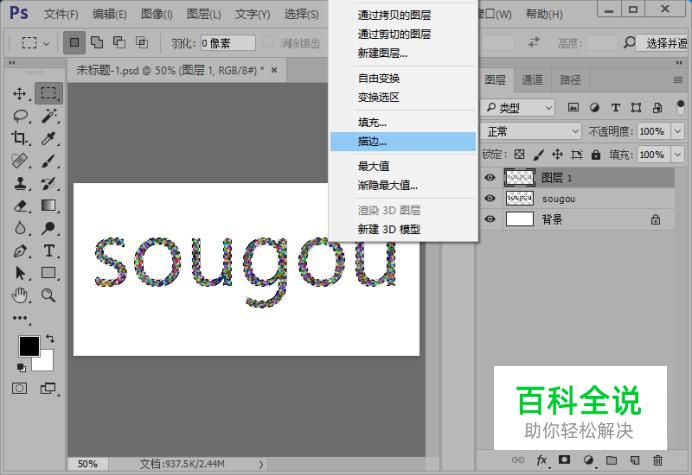Toggle lock transparent pixels
Image resolution: width=692 pixels, height=475 pixels.
point(519,154)
